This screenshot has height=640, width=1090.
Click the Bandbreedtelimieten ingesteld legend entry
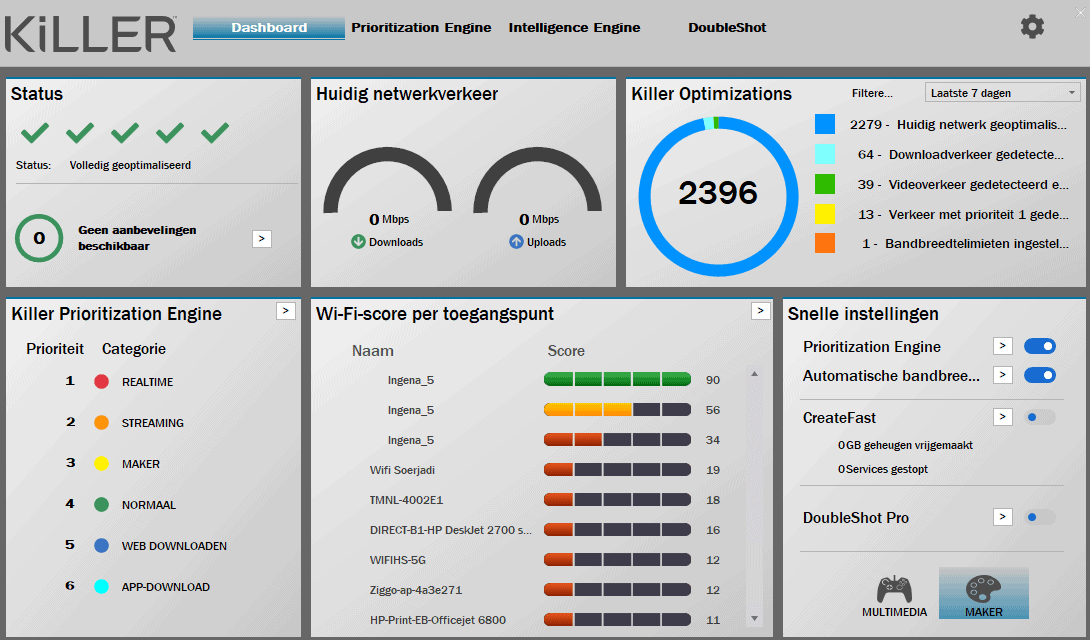965,244
